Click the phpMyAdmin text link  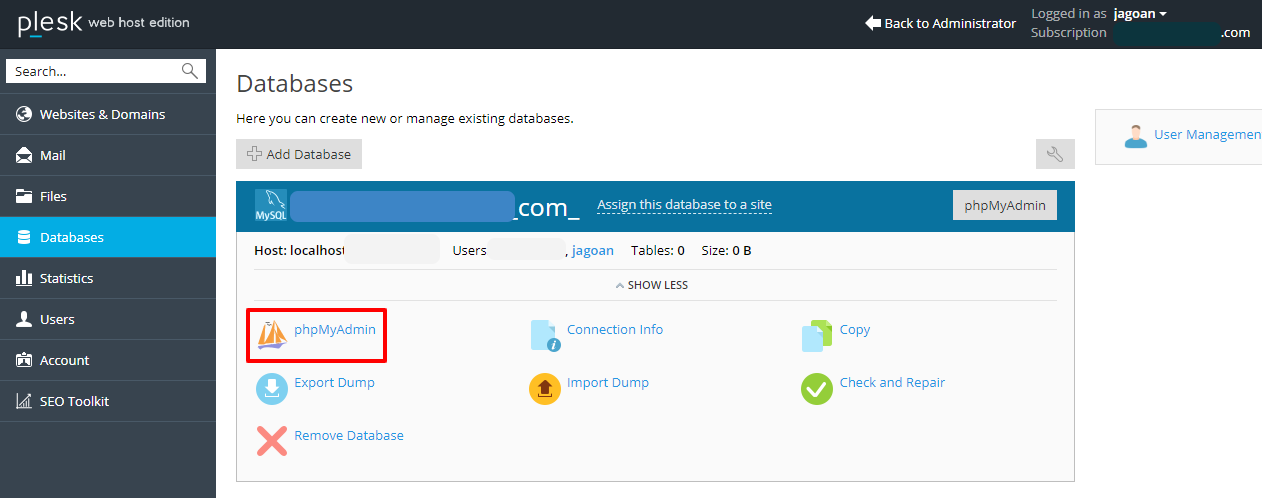[x=335, y=329]
